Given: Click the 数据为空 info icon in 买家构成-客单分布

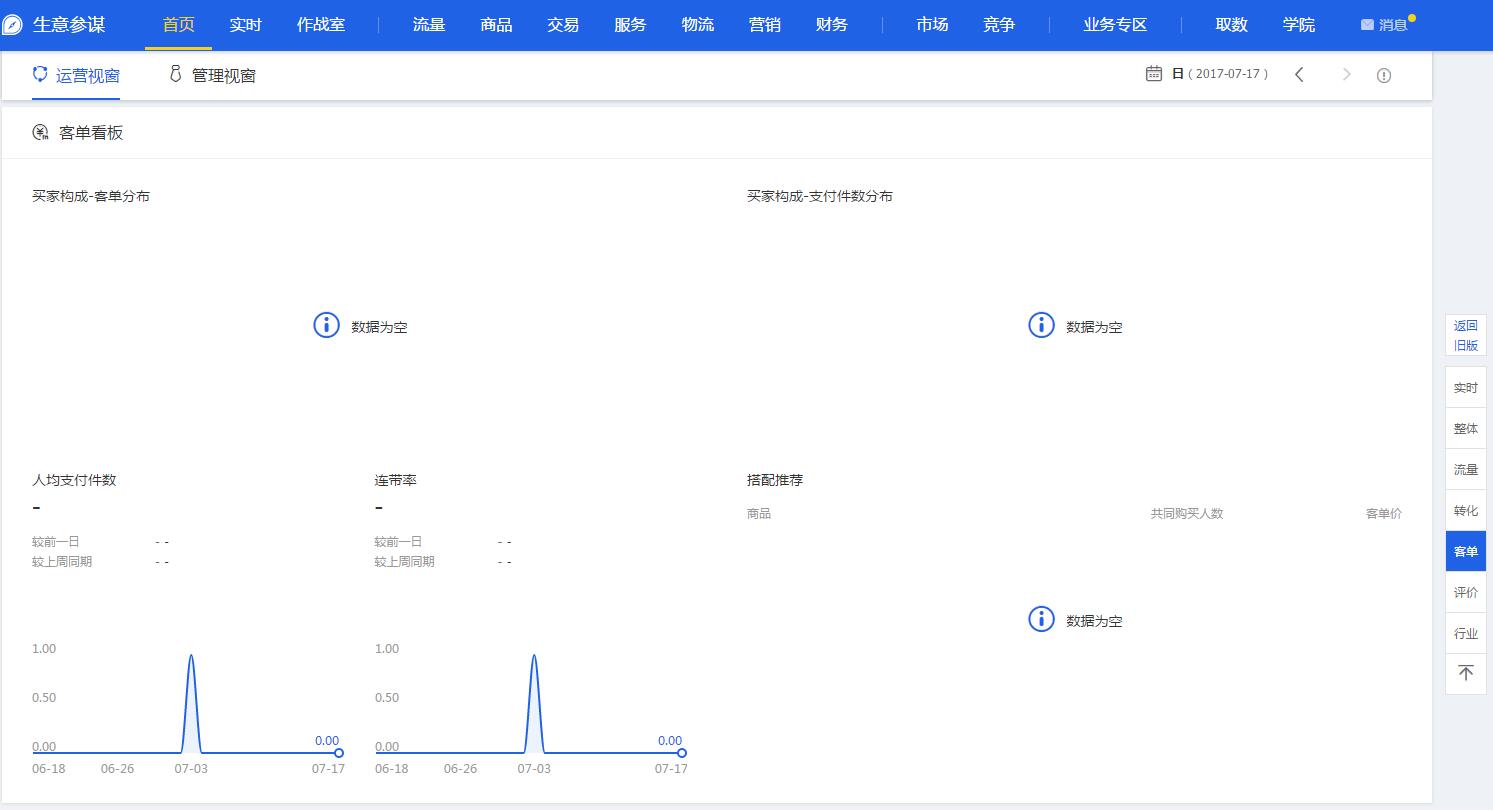Looking at the screenshot, I should pos(325,325).
